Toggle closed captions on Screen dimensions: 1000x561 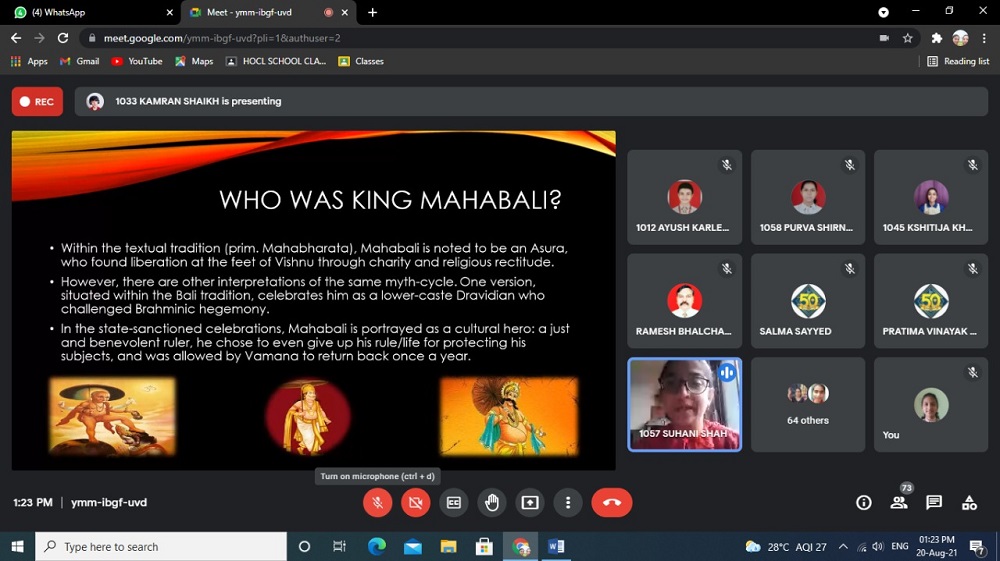click(x=454, y=503)
